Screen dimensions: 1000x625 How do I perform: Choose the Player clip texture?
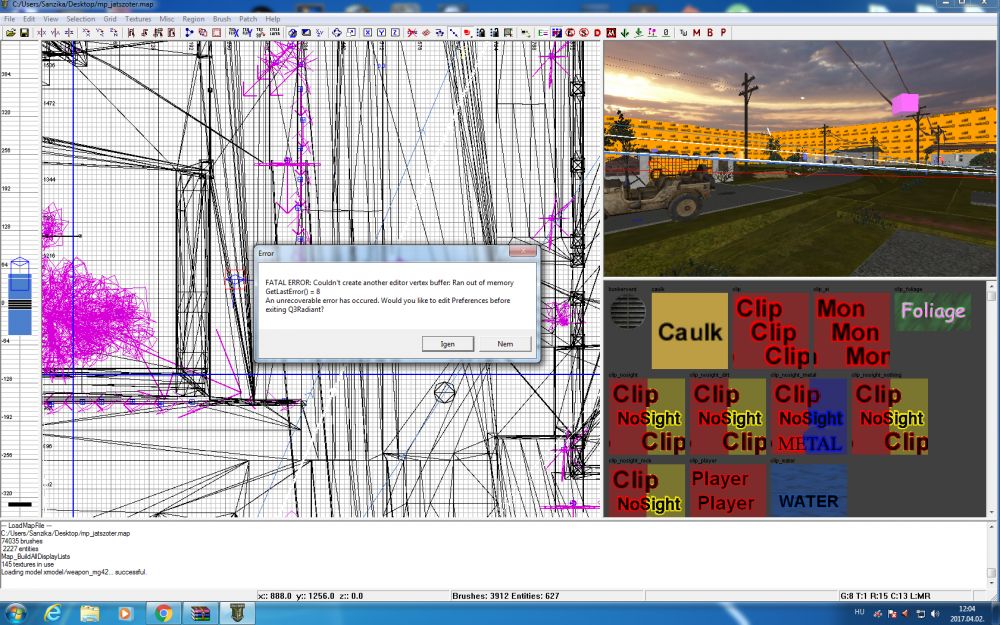727,490
